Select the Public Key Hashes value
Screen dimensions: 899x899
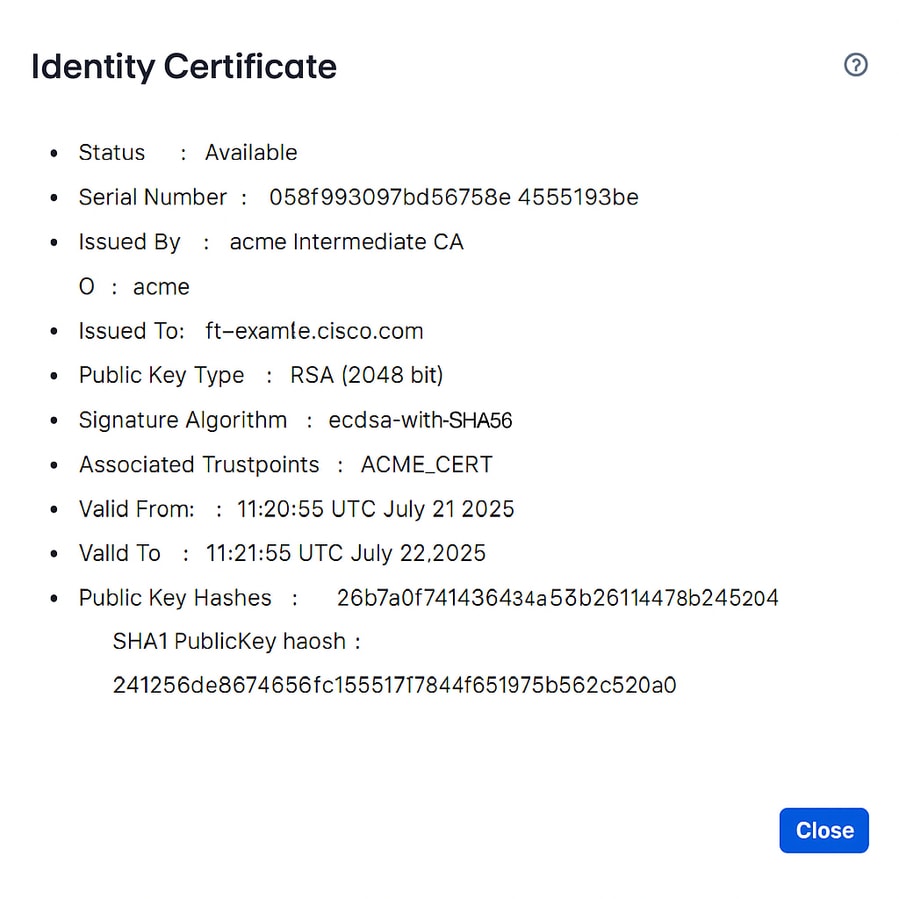pos(557,597)
